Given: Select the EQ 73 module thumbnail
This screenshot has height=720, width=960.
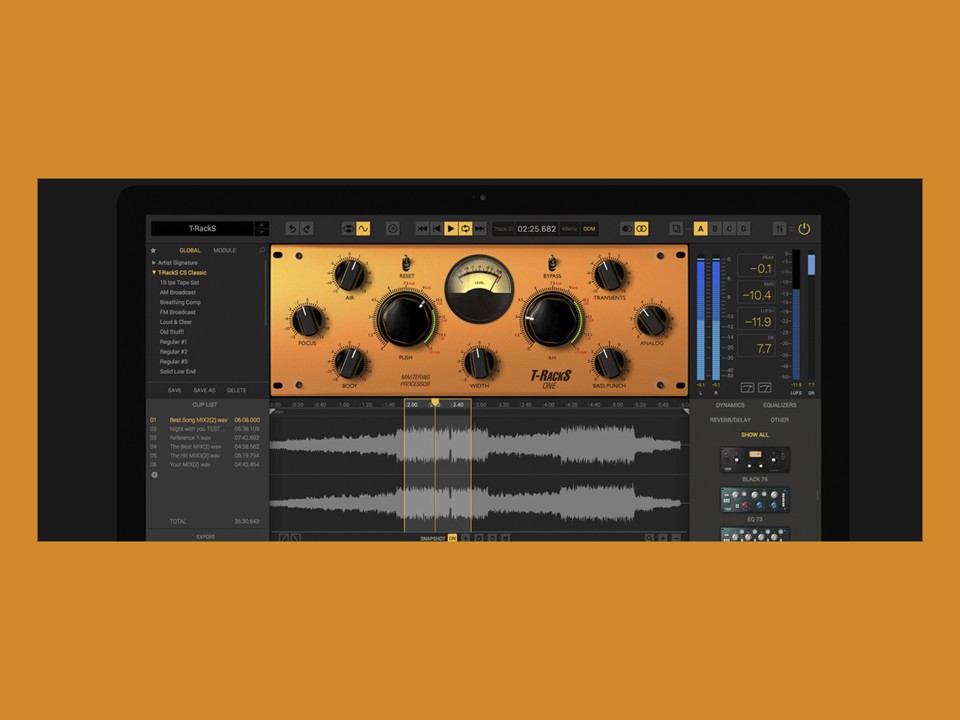Looking at the screenshot, I should (755, 500).
